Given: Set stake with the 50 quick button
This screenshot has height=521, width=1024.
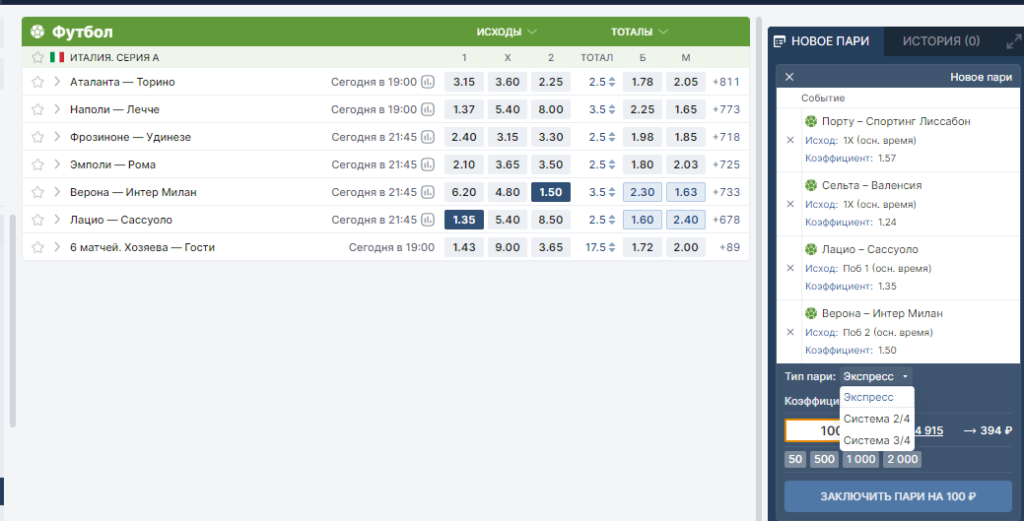Looking at the screenshot, I should pos(795,459).
